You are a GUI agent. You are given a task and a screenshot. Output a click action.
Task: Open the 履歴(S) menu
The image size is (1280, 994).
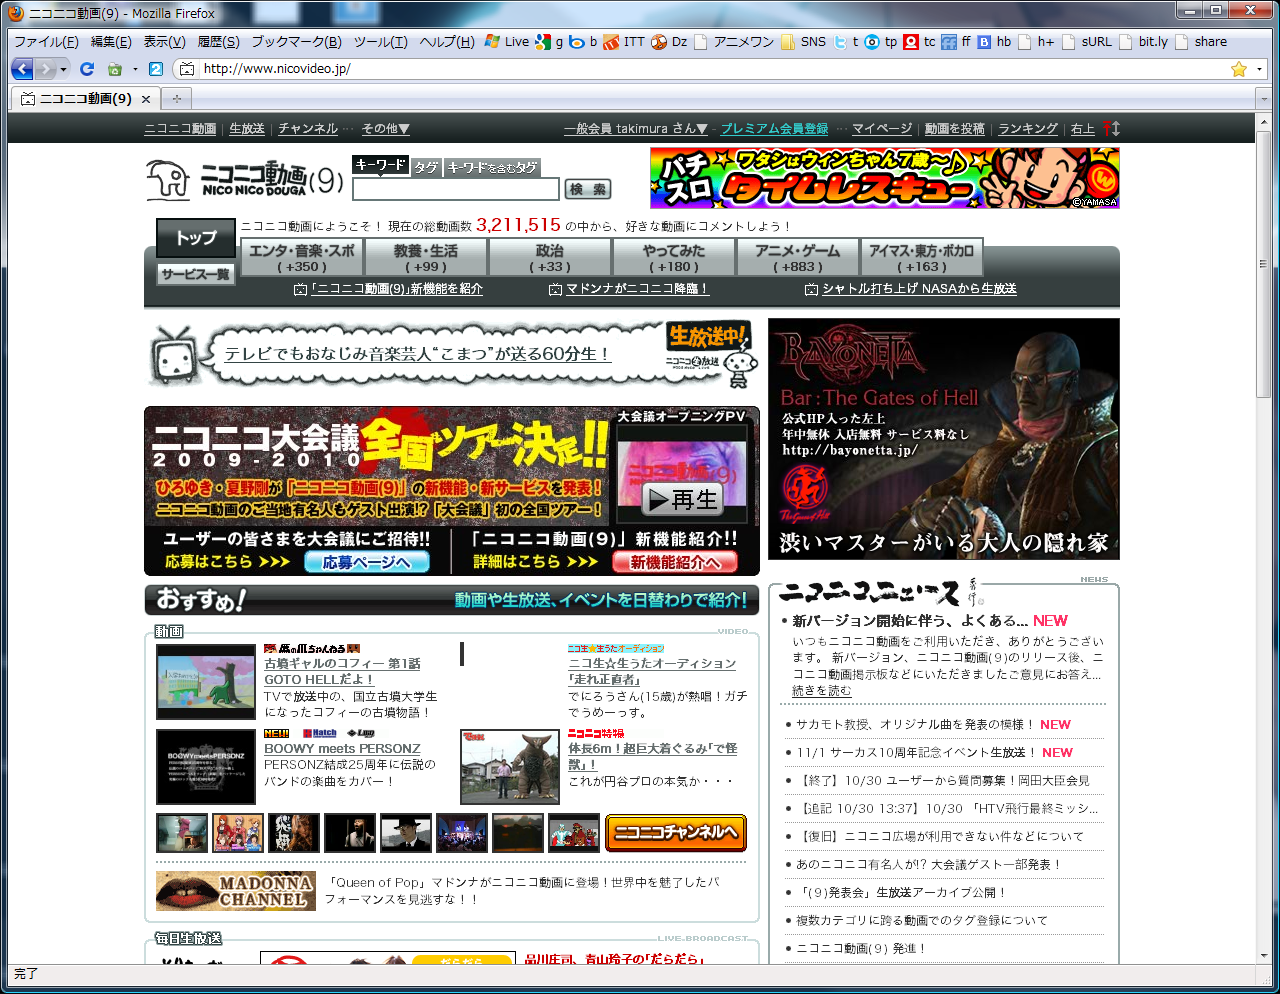pyautogui.click(x=218, y=42)
